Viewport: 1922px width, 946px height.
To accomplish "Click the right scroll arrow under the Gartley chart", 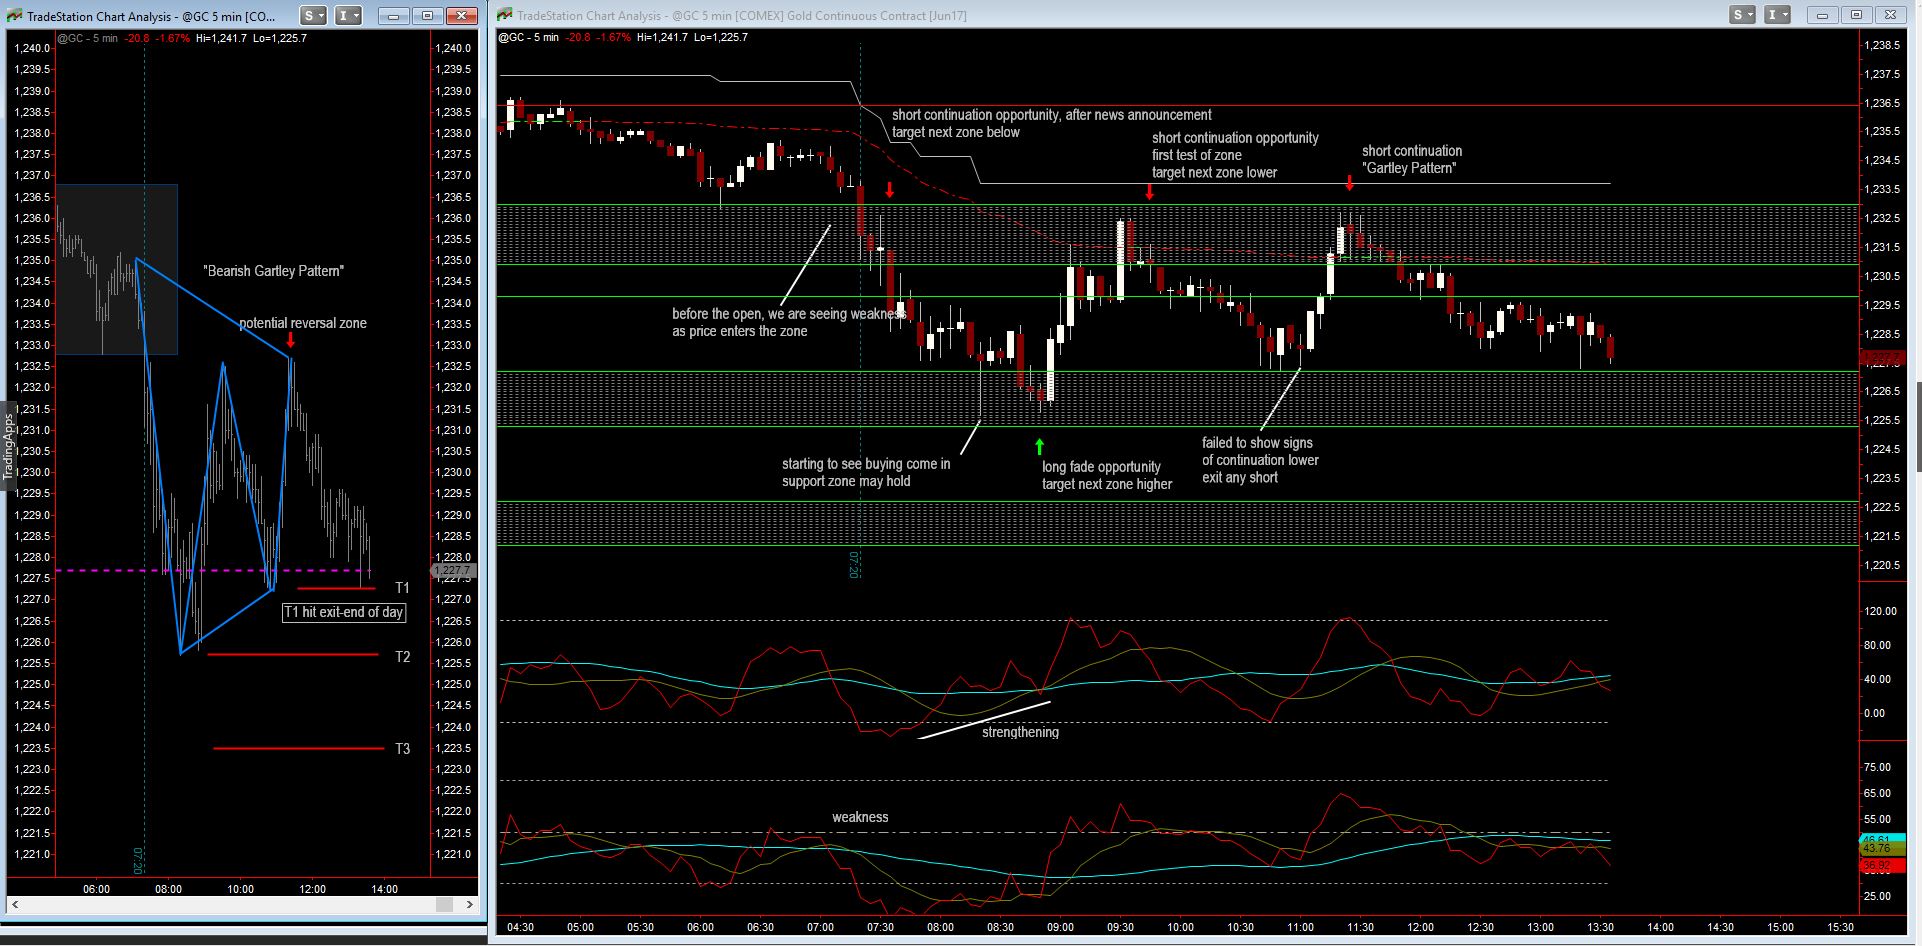I will [470, 905].
